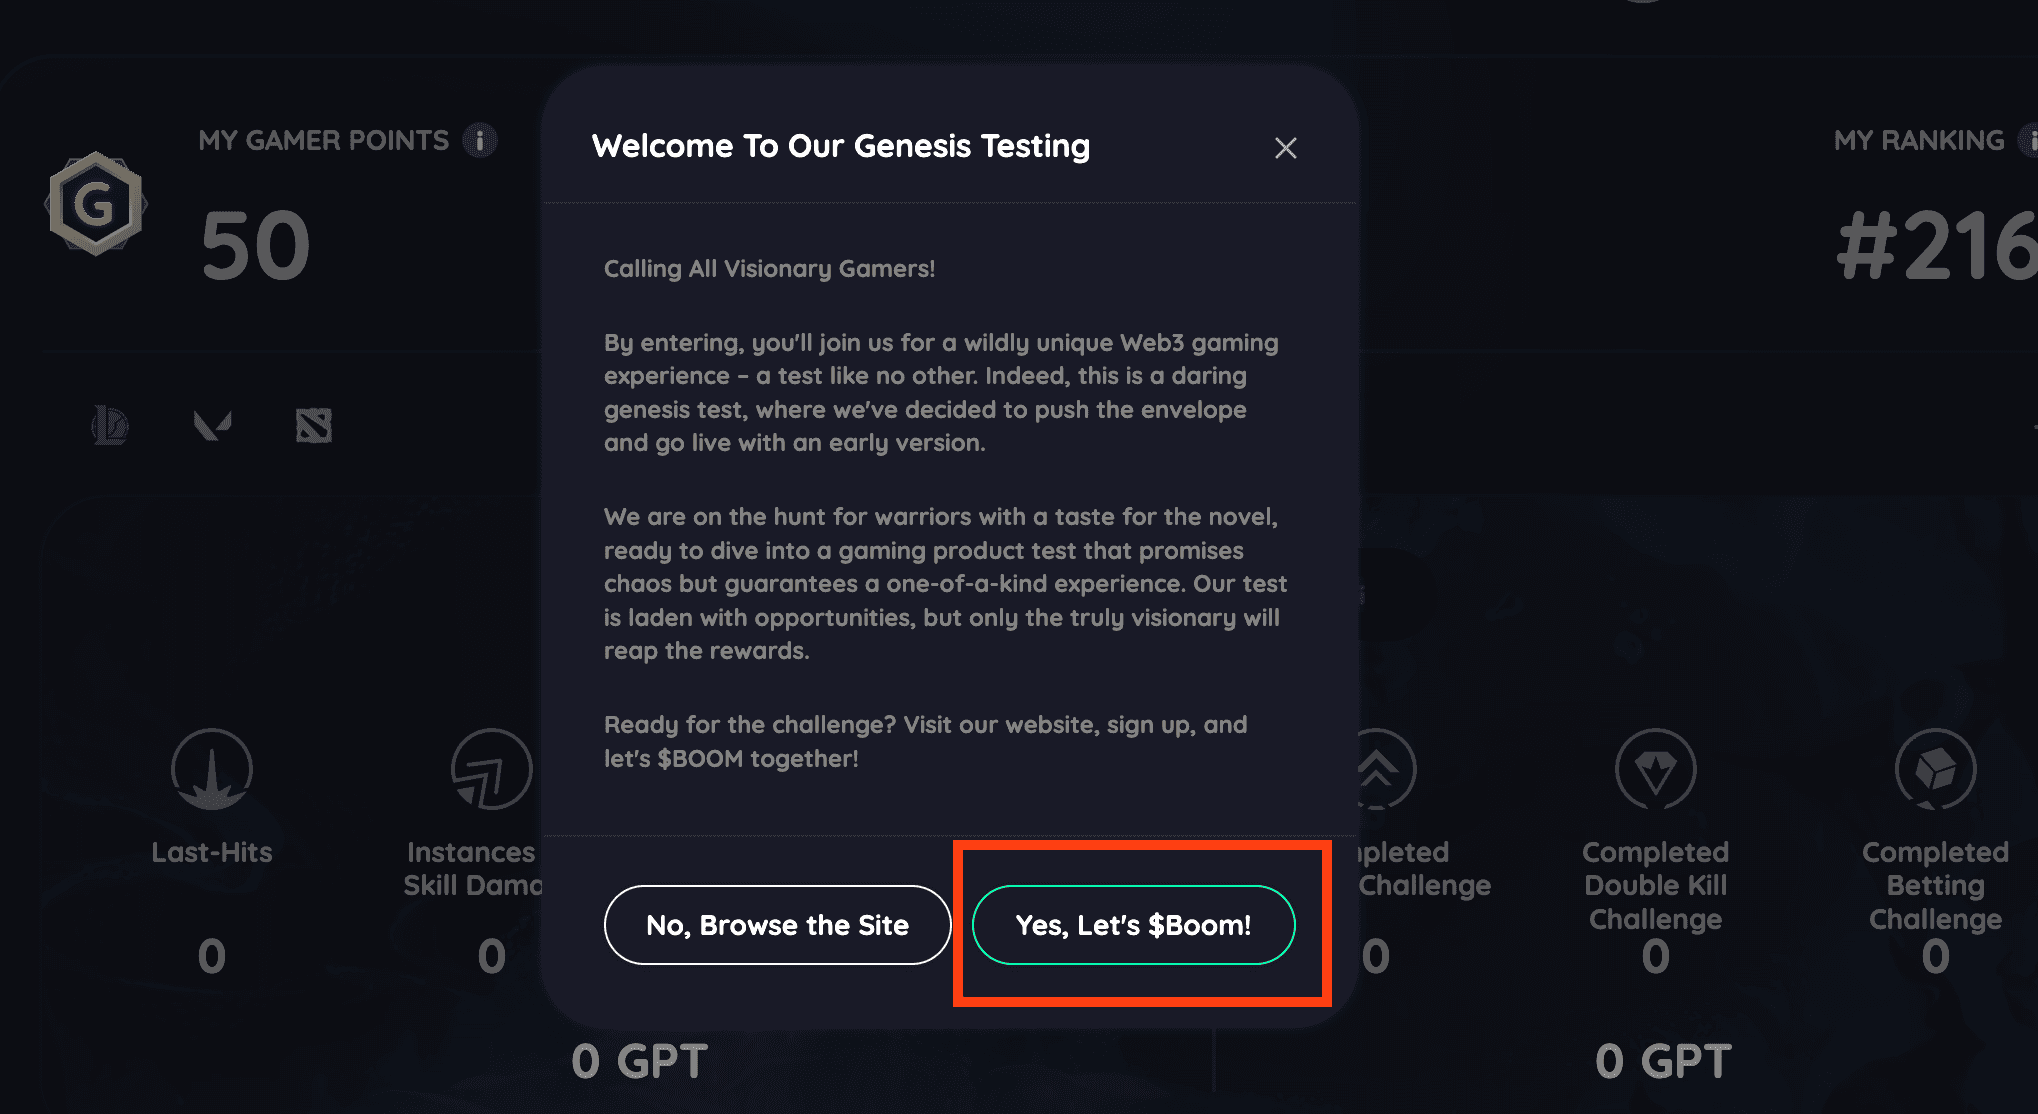Click the #216 ranking number

click(x=1937, y=246)
